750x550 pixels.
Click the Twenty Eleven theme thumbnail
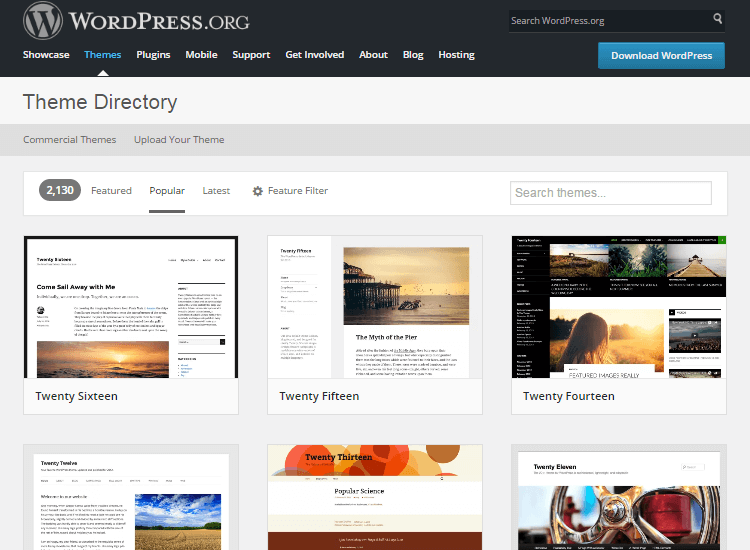click(x=619, y=497)
